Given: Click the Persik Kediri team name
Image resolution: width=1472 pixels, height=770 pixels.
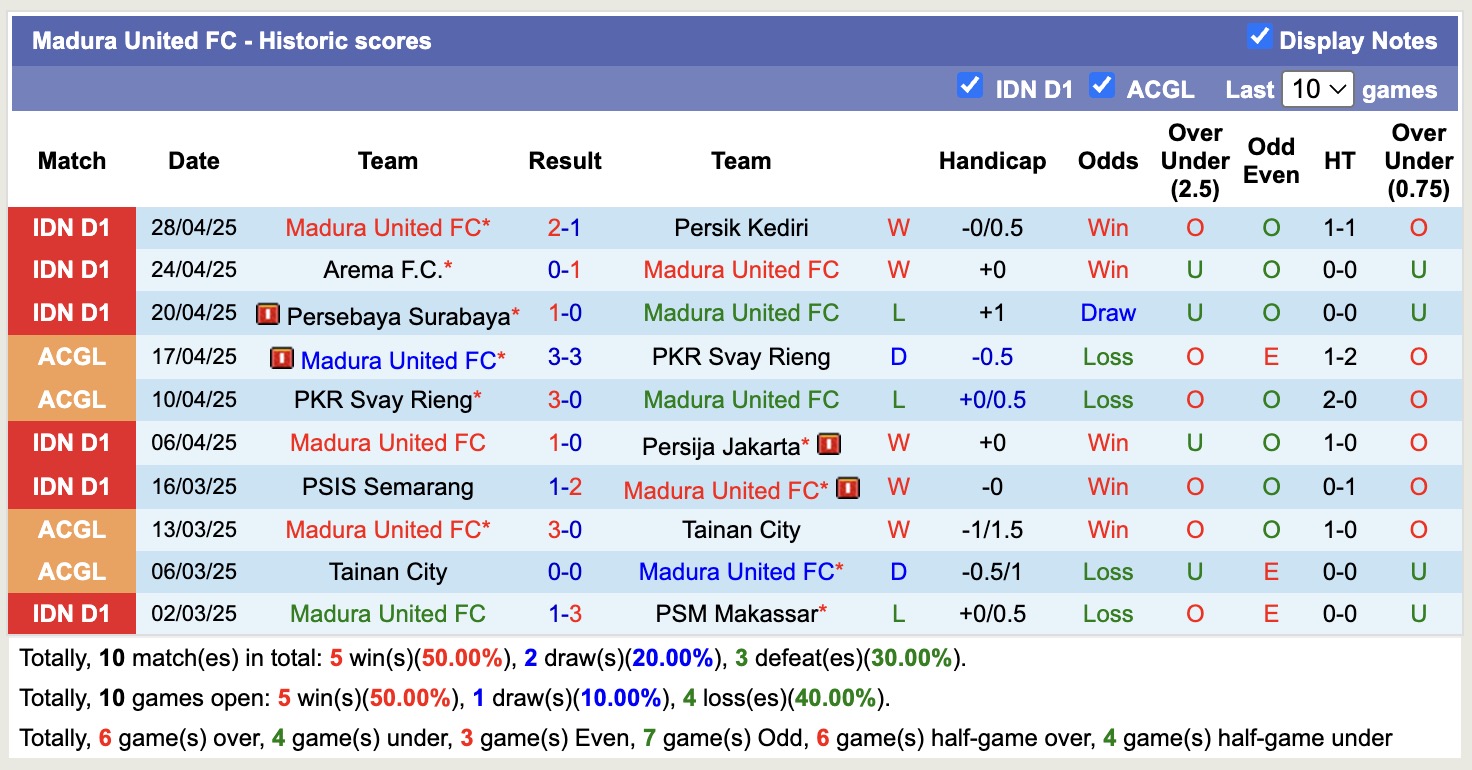Looking at the screenshot, I should click(x=741, y=227).
